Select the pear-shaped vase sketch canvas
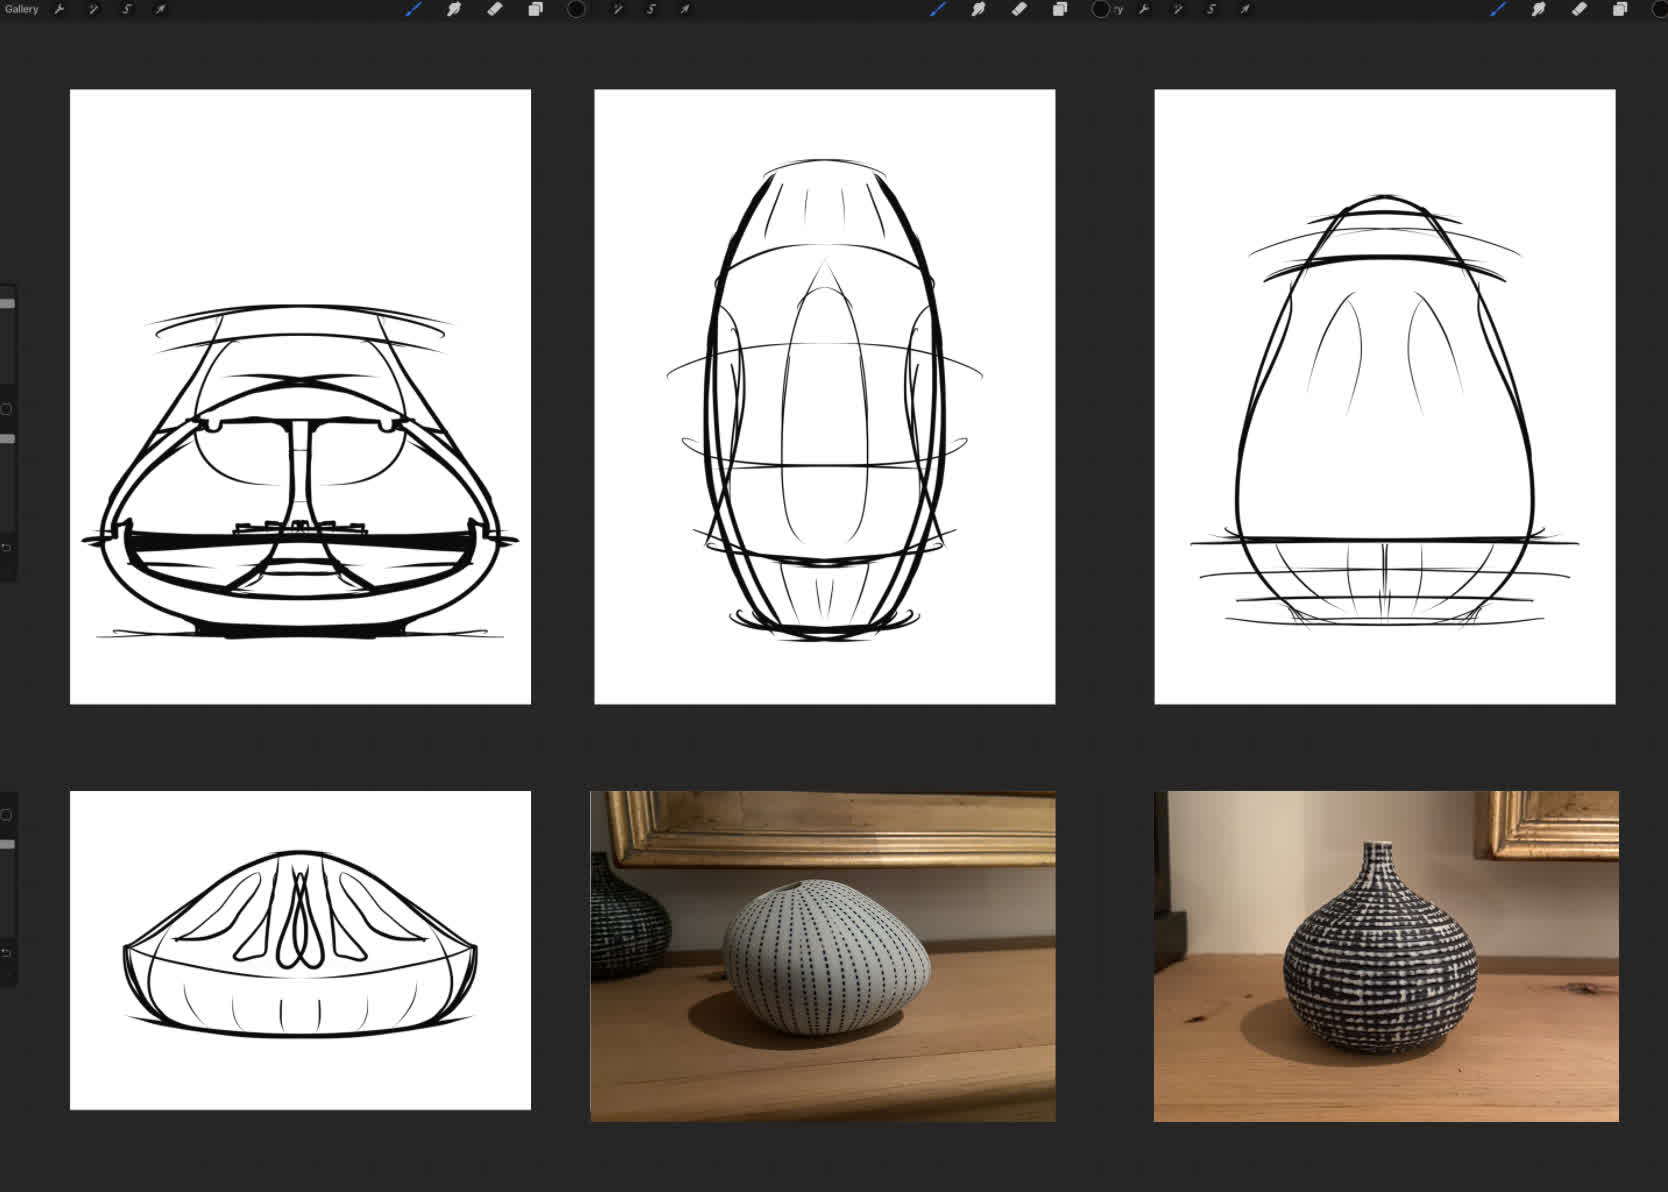Image resolution: width=1668 pixels, height=1192 pixels. pos(1385,397)
